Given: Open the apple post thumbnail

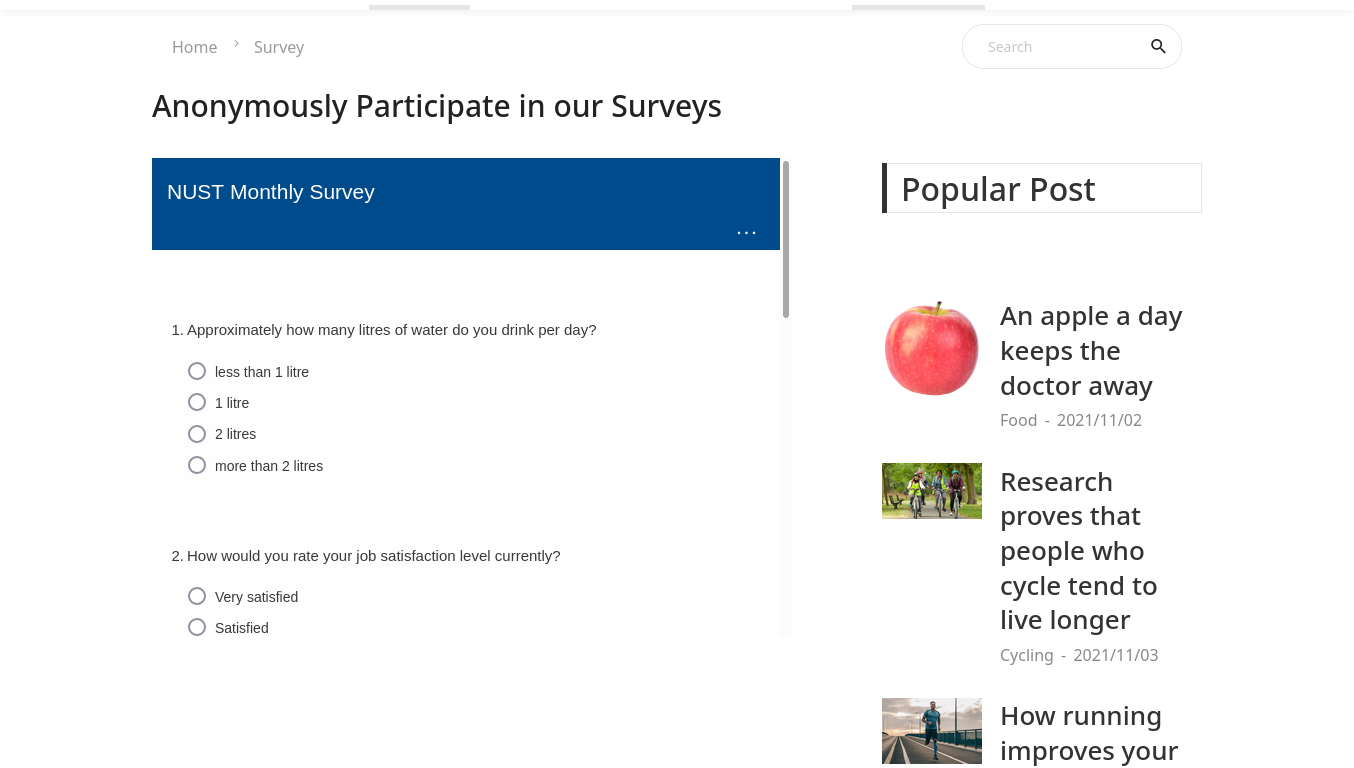Looking at the screenshot, I should (932, 348).
